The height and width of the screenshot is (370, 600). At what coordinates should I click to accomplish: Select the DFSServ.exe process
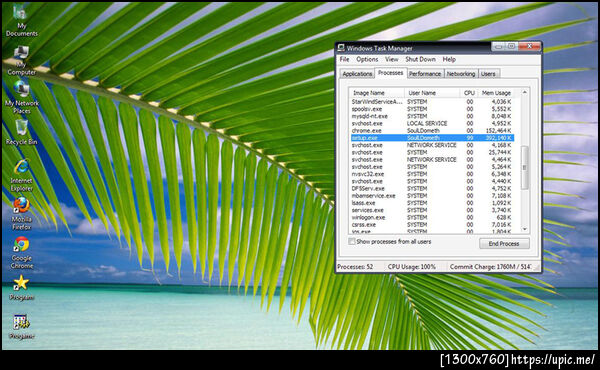[432, 189]
